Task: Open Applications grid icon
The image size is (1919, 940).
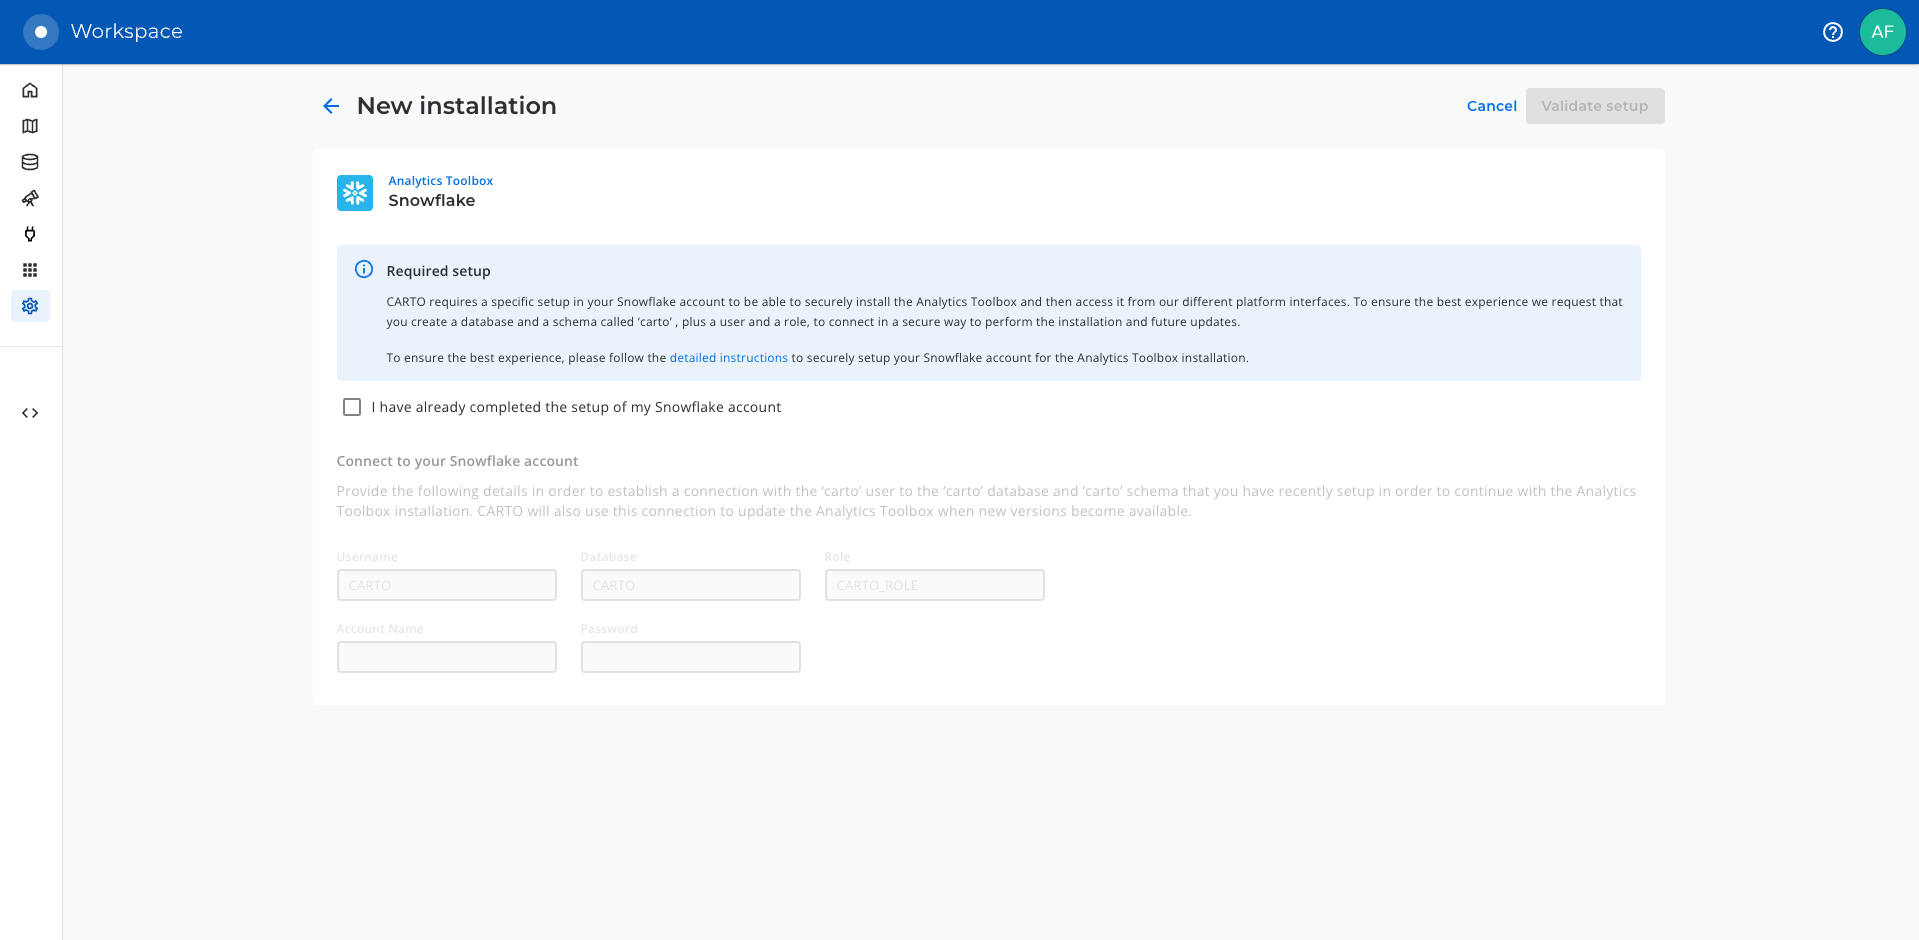Action: point(30,270)
